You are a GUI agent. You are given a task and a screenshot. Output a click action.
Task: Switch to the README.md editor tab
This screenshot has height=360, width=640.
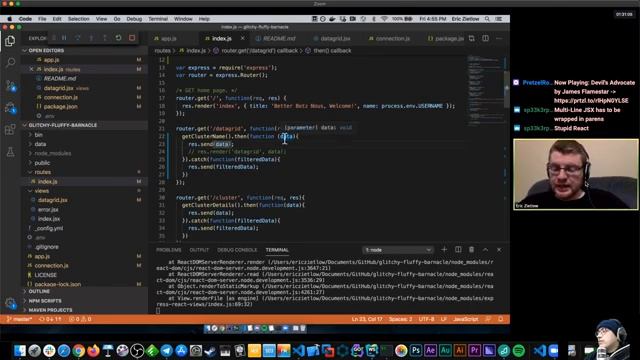coord(279,38)
